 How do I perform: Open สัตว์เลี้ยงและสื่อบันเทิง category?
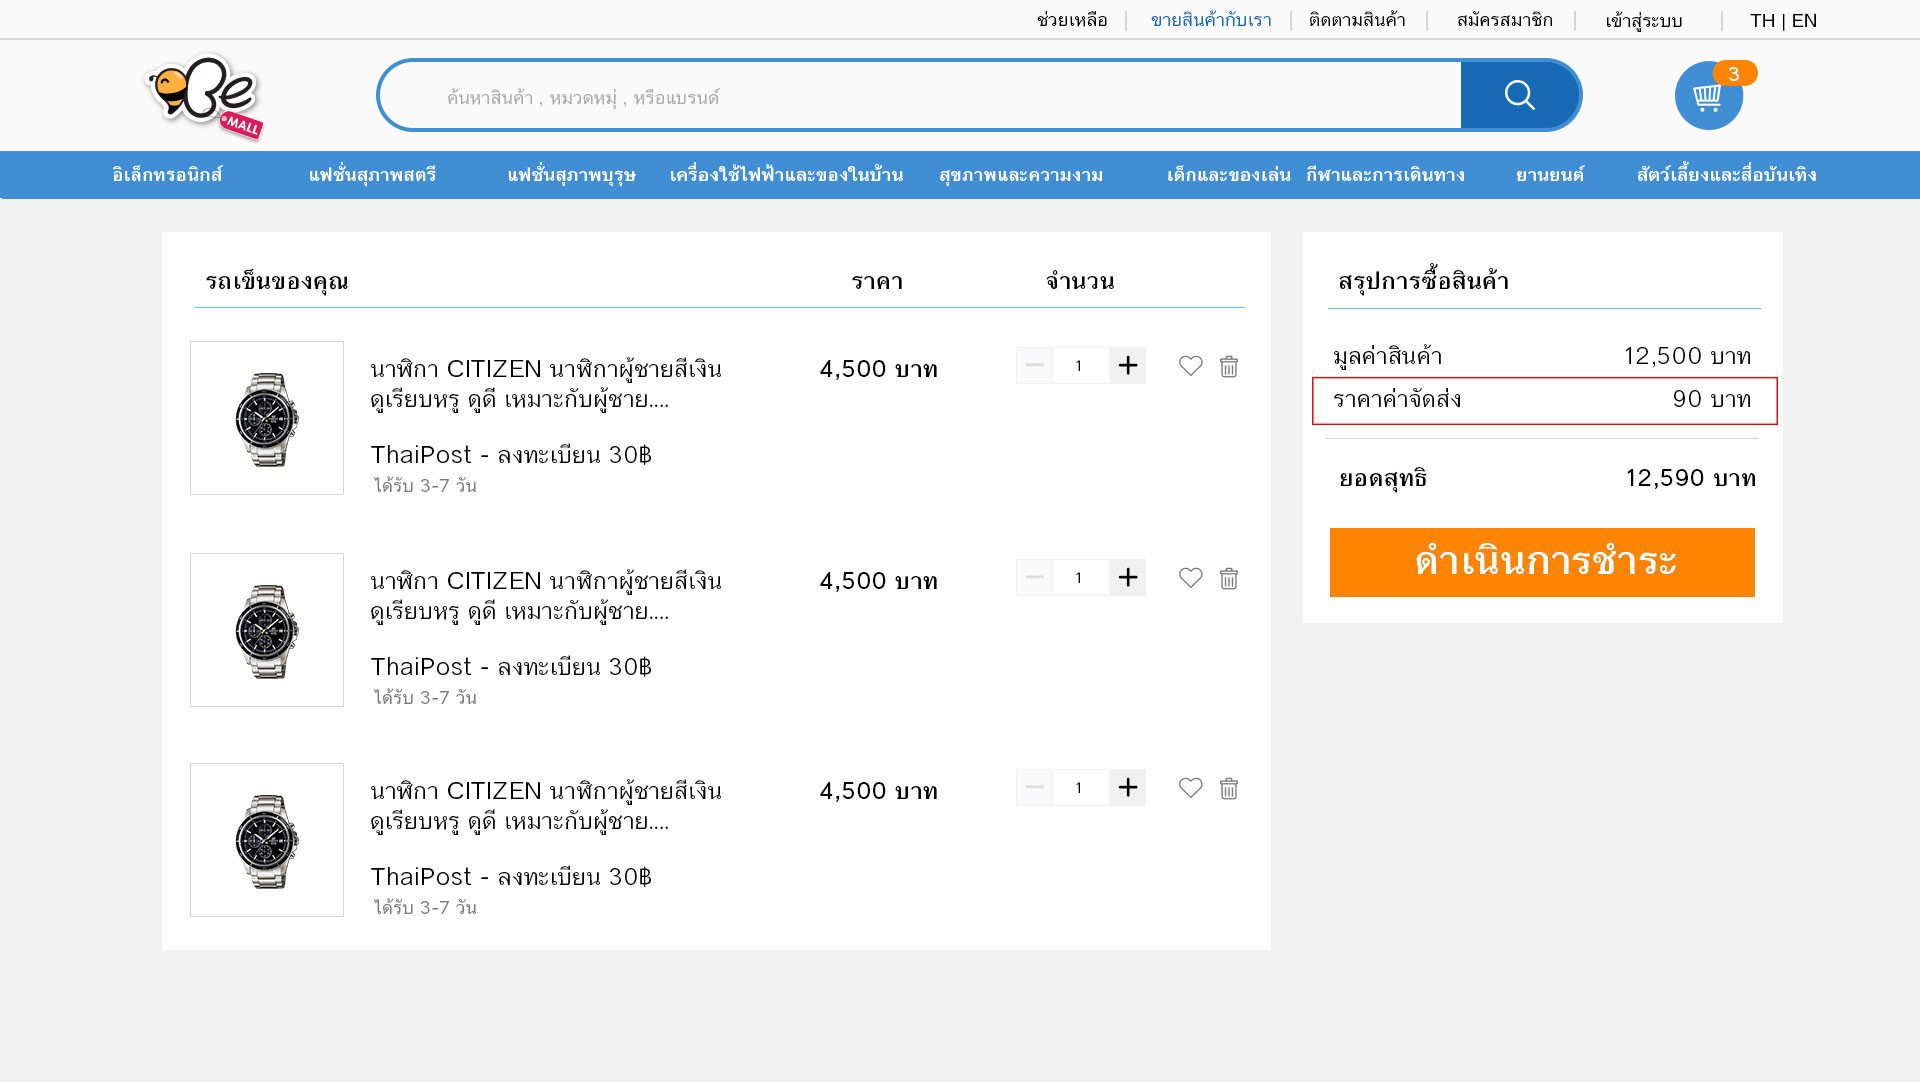coord(1726,175)
